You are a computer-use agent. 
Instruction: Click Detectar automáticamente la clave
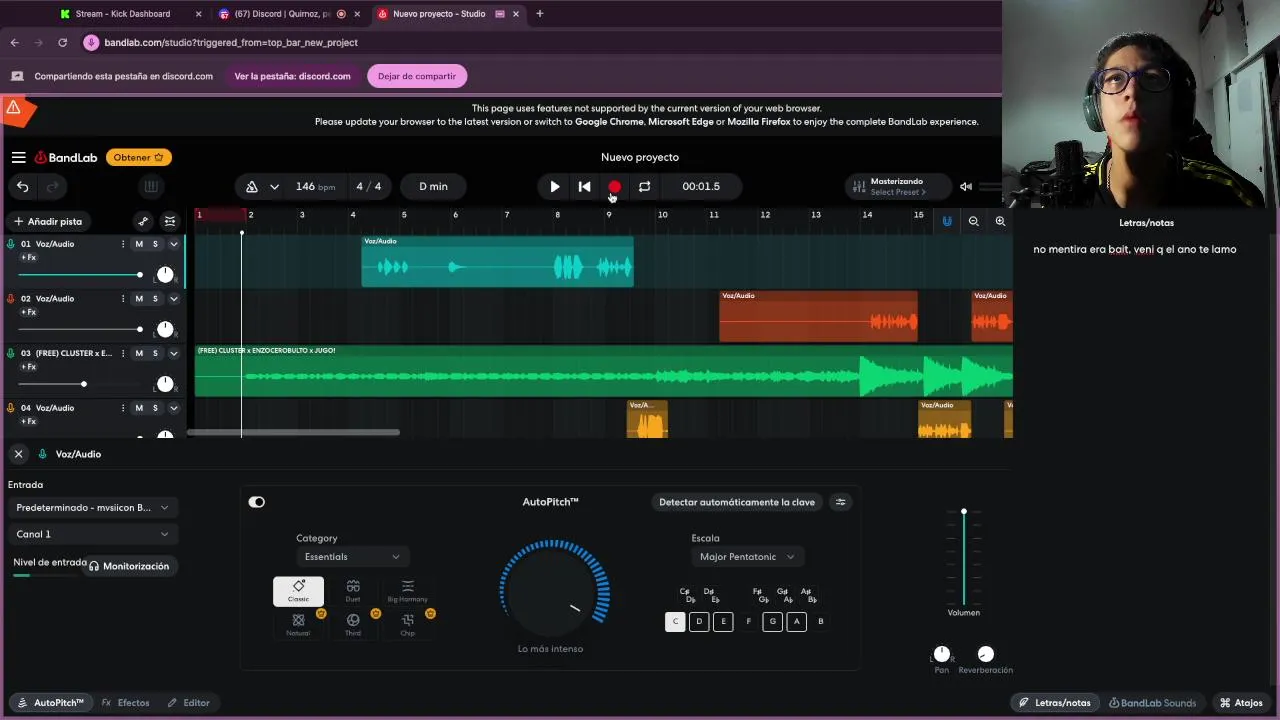[x=737, y=502]
